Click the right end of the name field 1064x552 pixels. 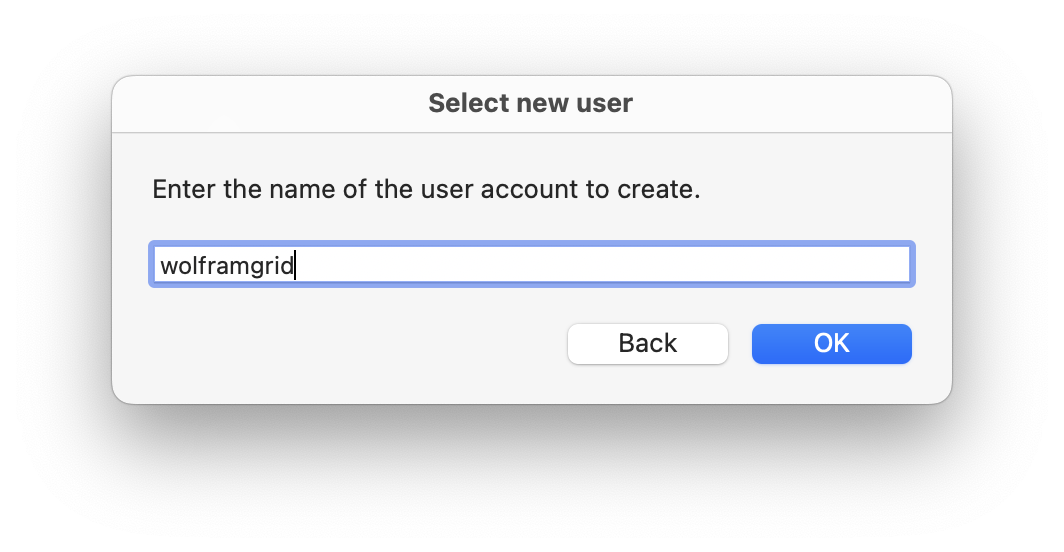click(898, 265)
